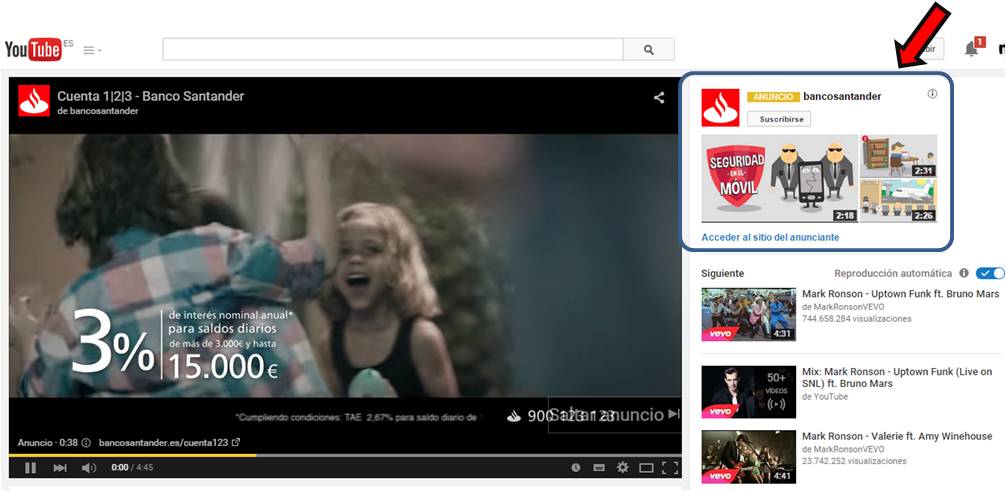
Task: Click the Santander logo in the video header
Action: pos(34,101)
